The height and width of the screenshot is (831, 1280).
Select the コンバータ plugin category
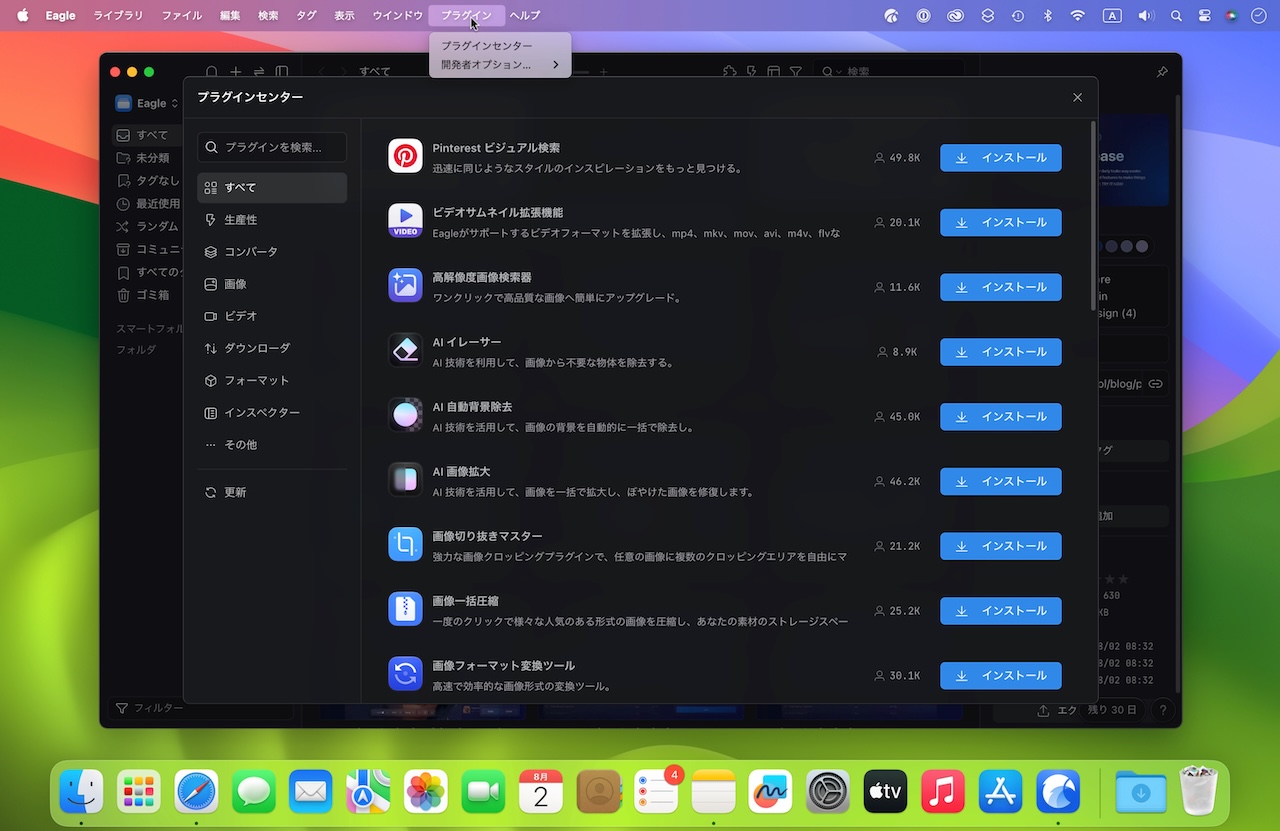pyautogui.click(x=272, y=252)
